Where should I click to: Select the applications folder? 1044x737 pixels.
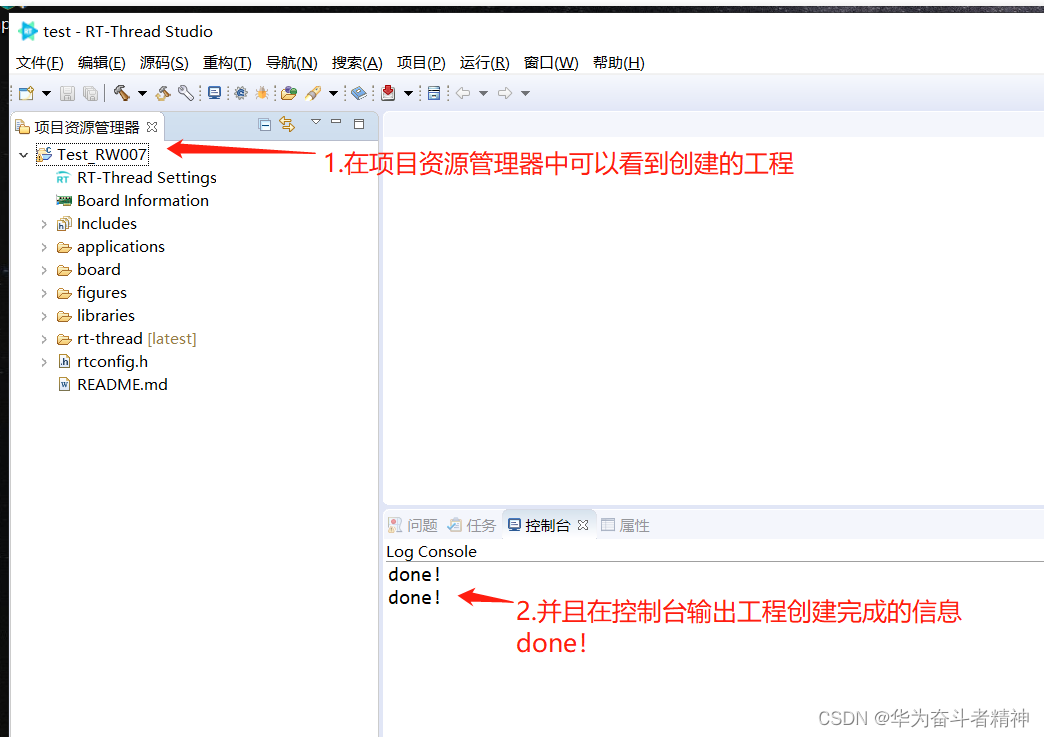point(121,247)
